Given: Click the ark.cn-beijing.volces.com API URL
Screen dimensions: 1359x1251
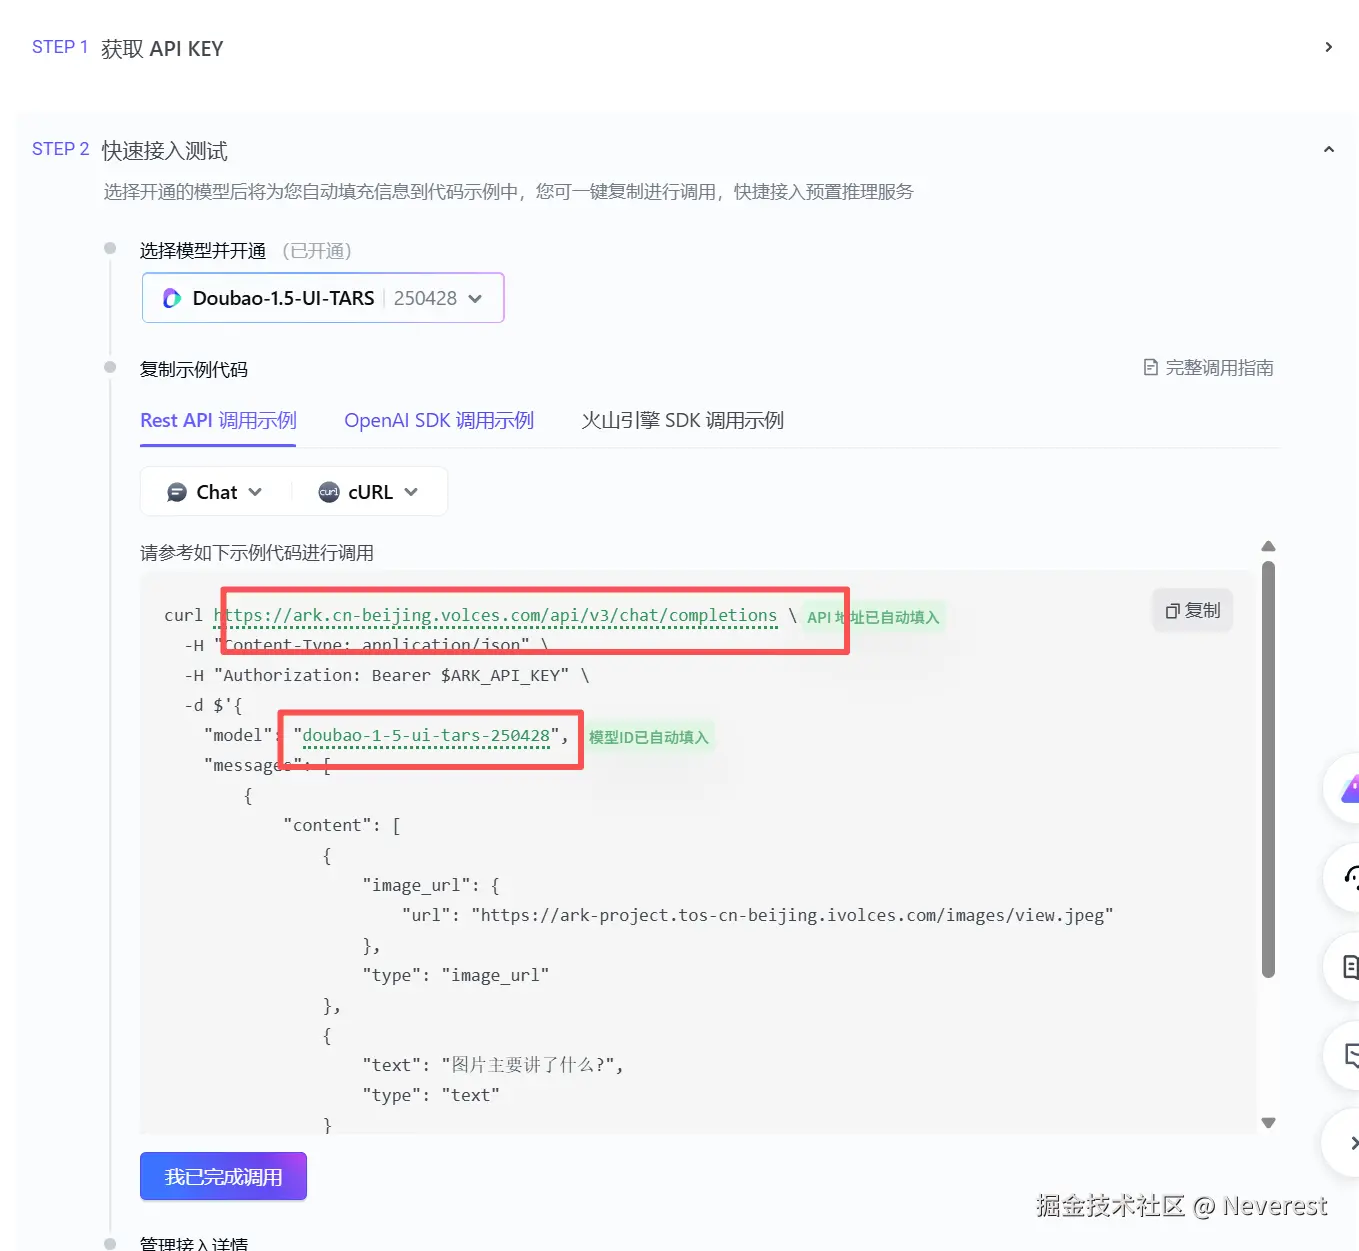Looking at the screenshot, I should click(x=496, y=616).
